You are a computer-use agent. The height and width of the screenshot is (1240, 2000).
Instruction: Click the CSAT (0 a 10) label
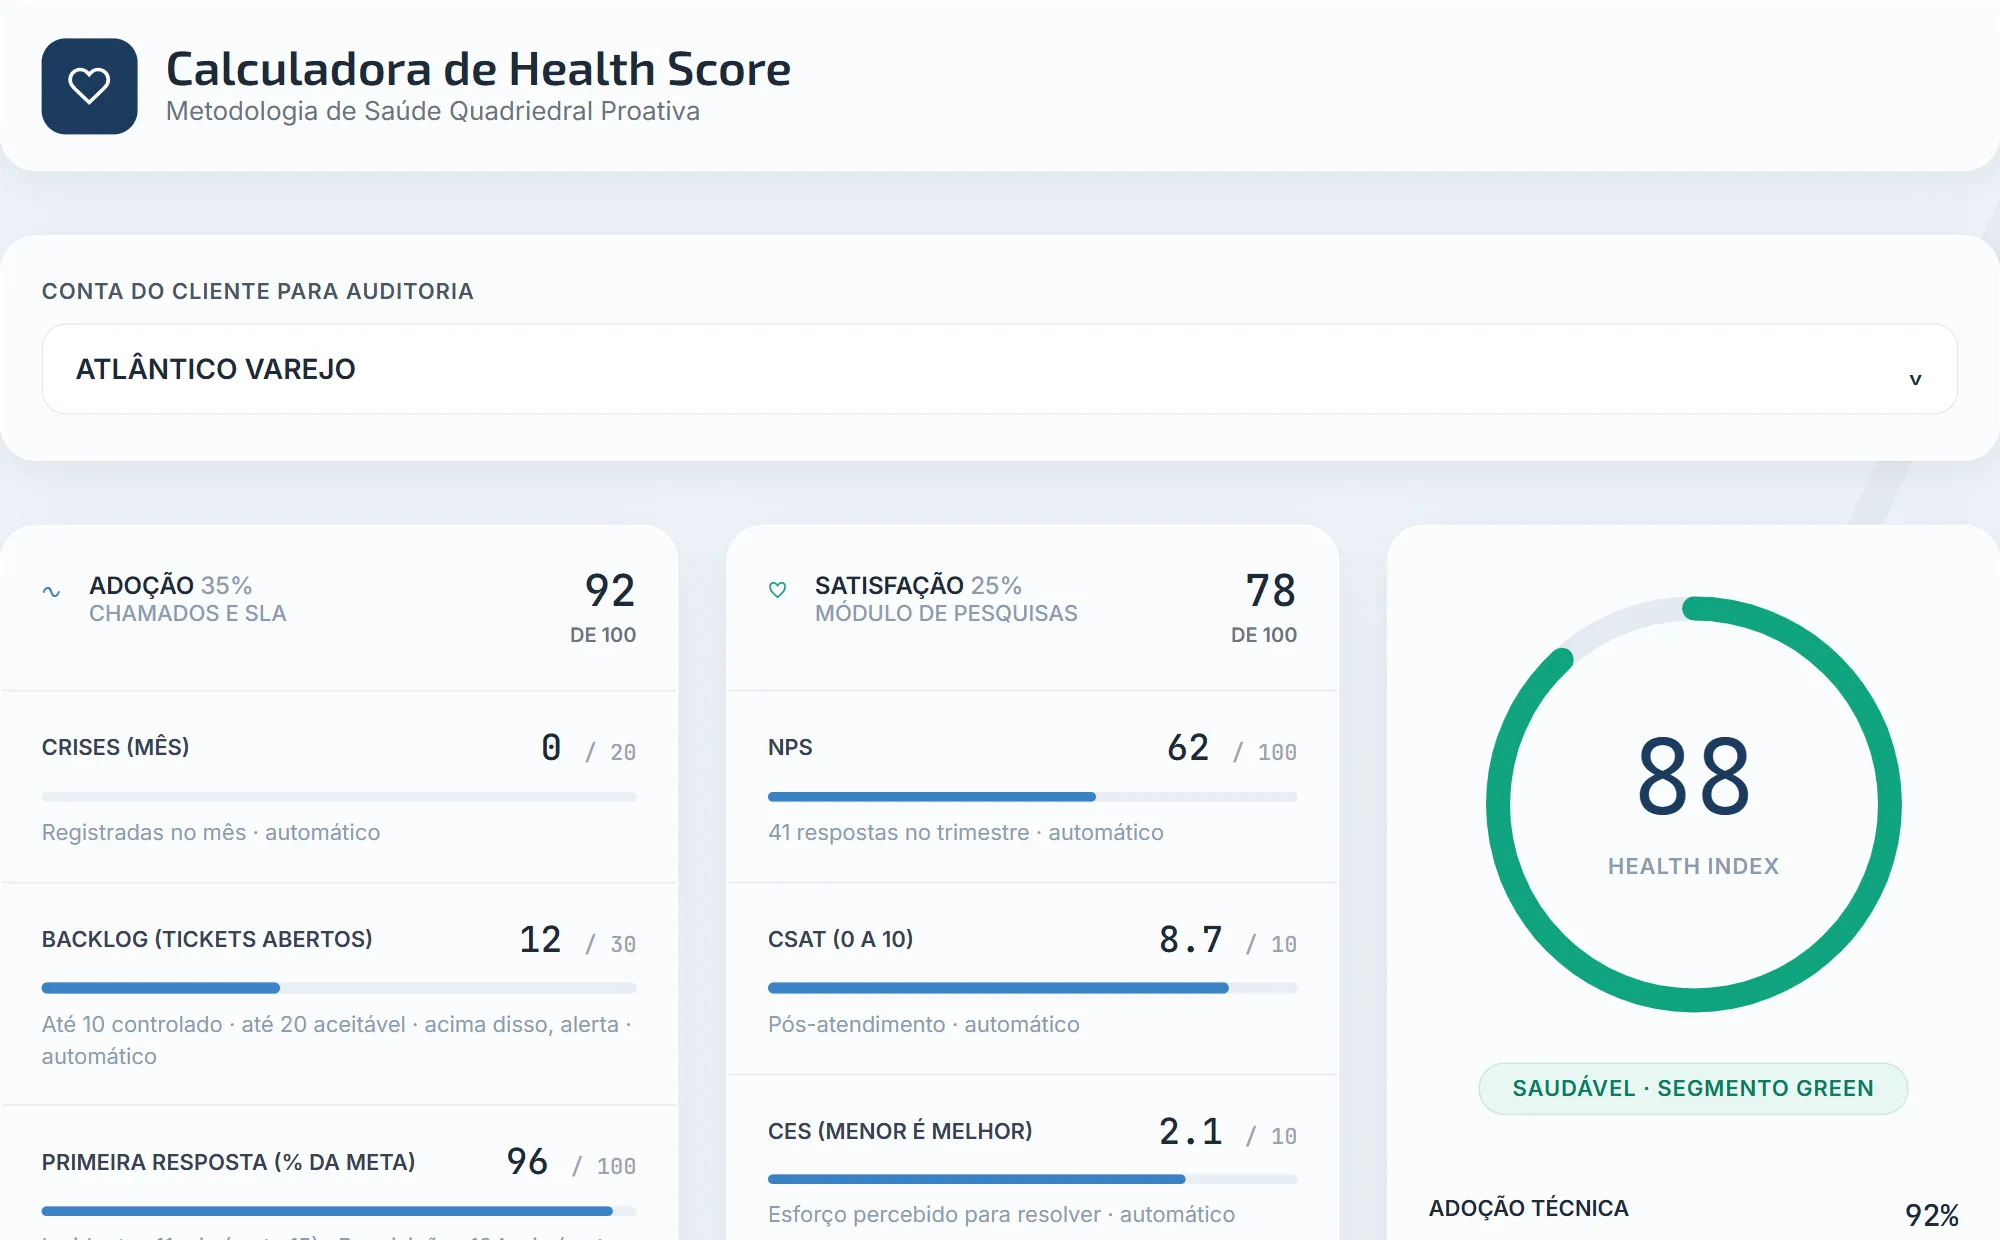pos(840,939)
